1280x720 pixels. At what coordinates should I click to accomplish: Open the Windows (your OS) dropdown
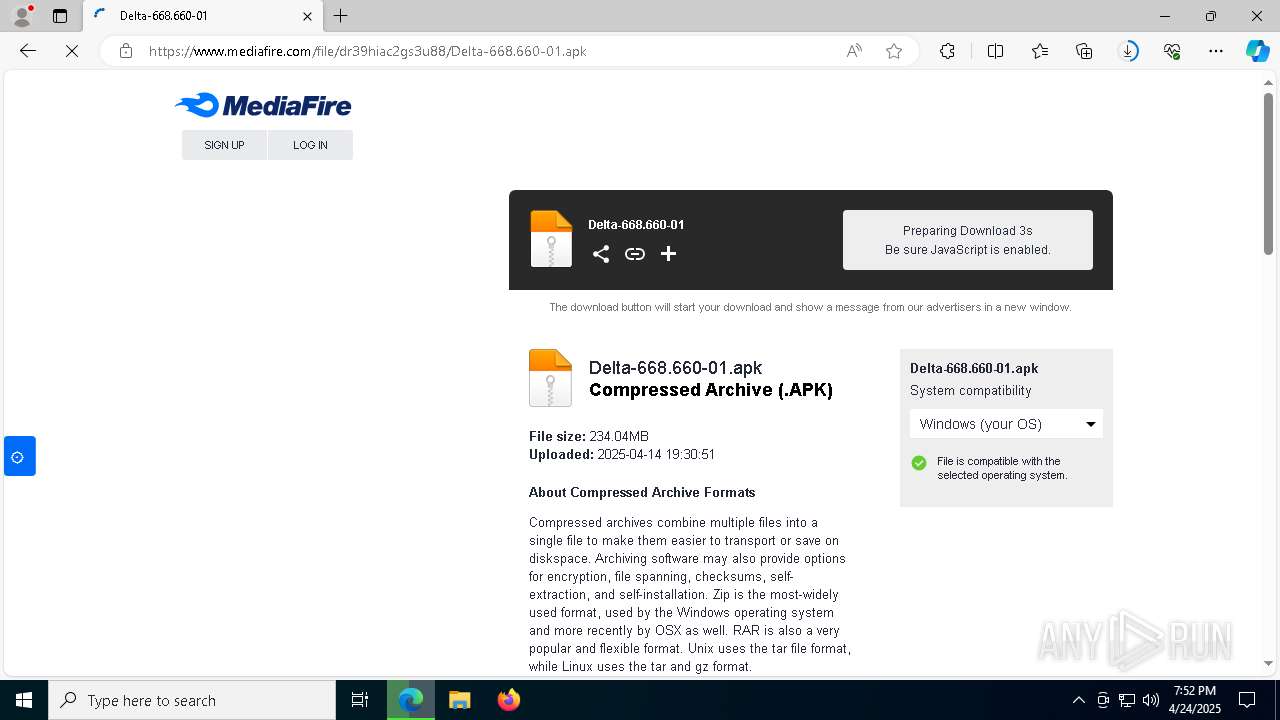[x=1006, y=424]
